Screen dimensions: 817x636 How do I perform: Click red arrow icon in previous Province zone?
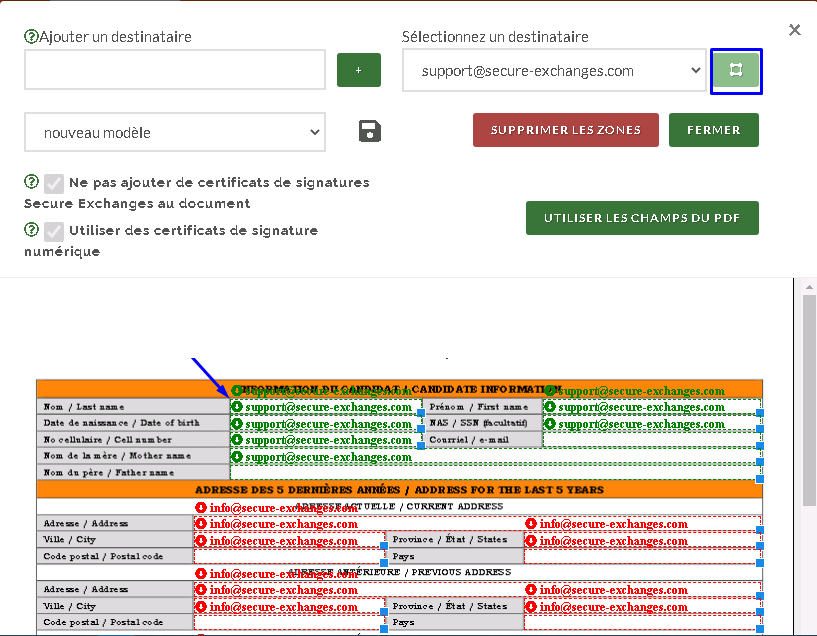531,607
